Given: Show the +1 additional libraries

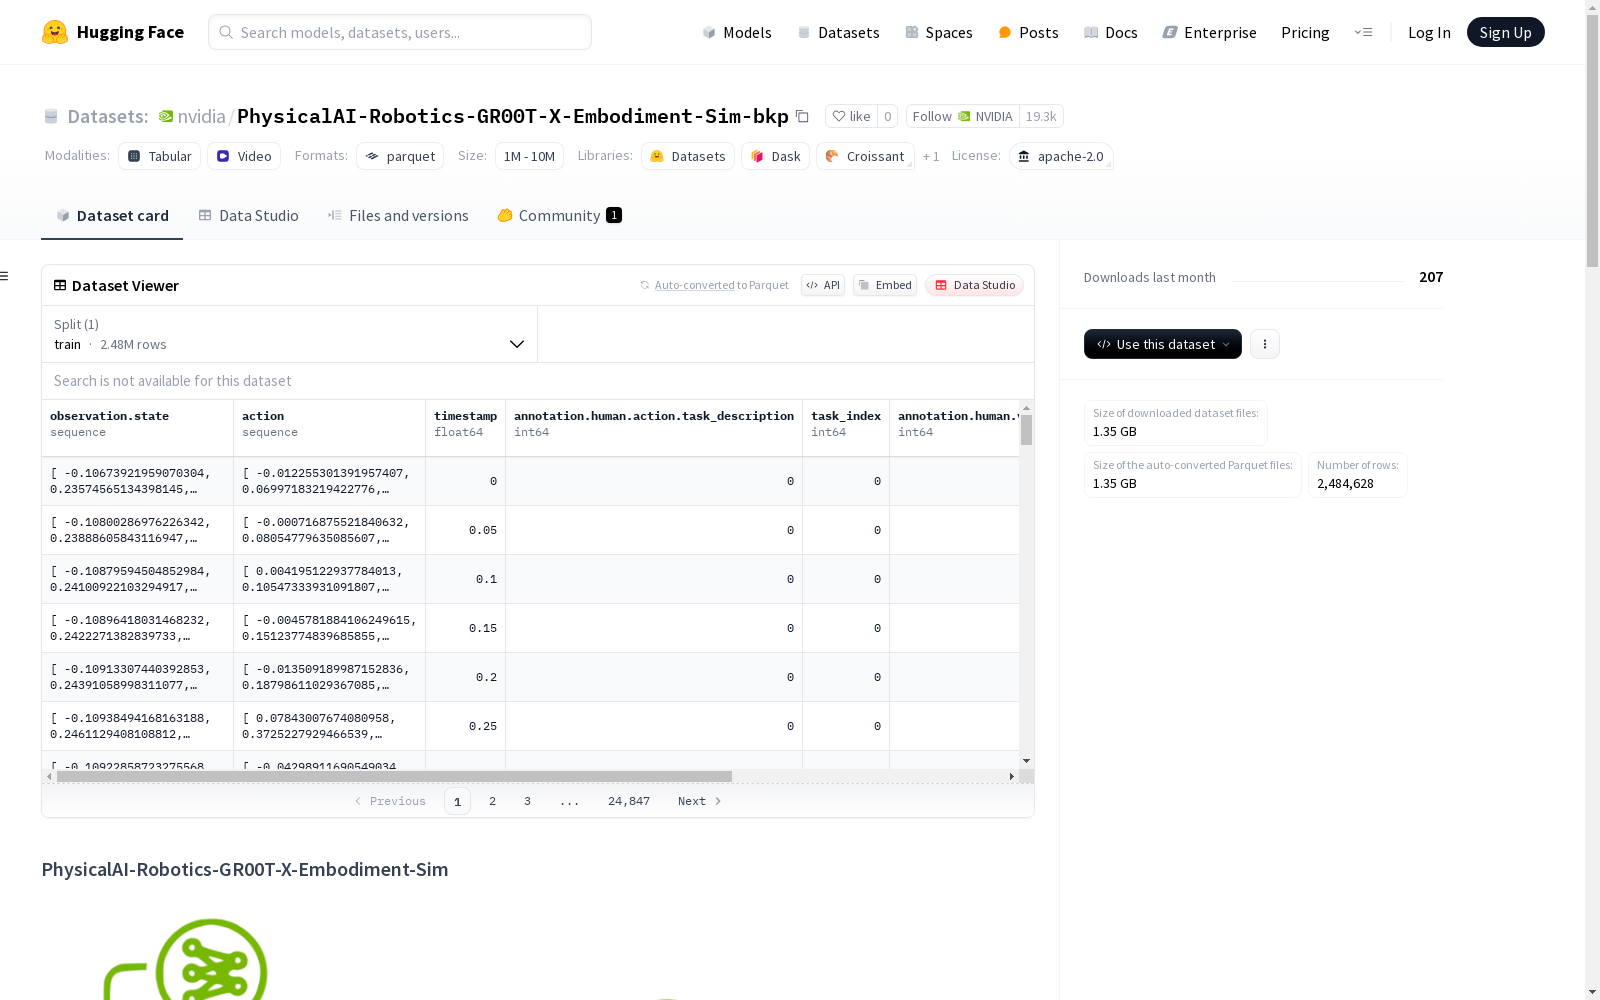Looking at the screenshot, I should click(x=931, y=156).
